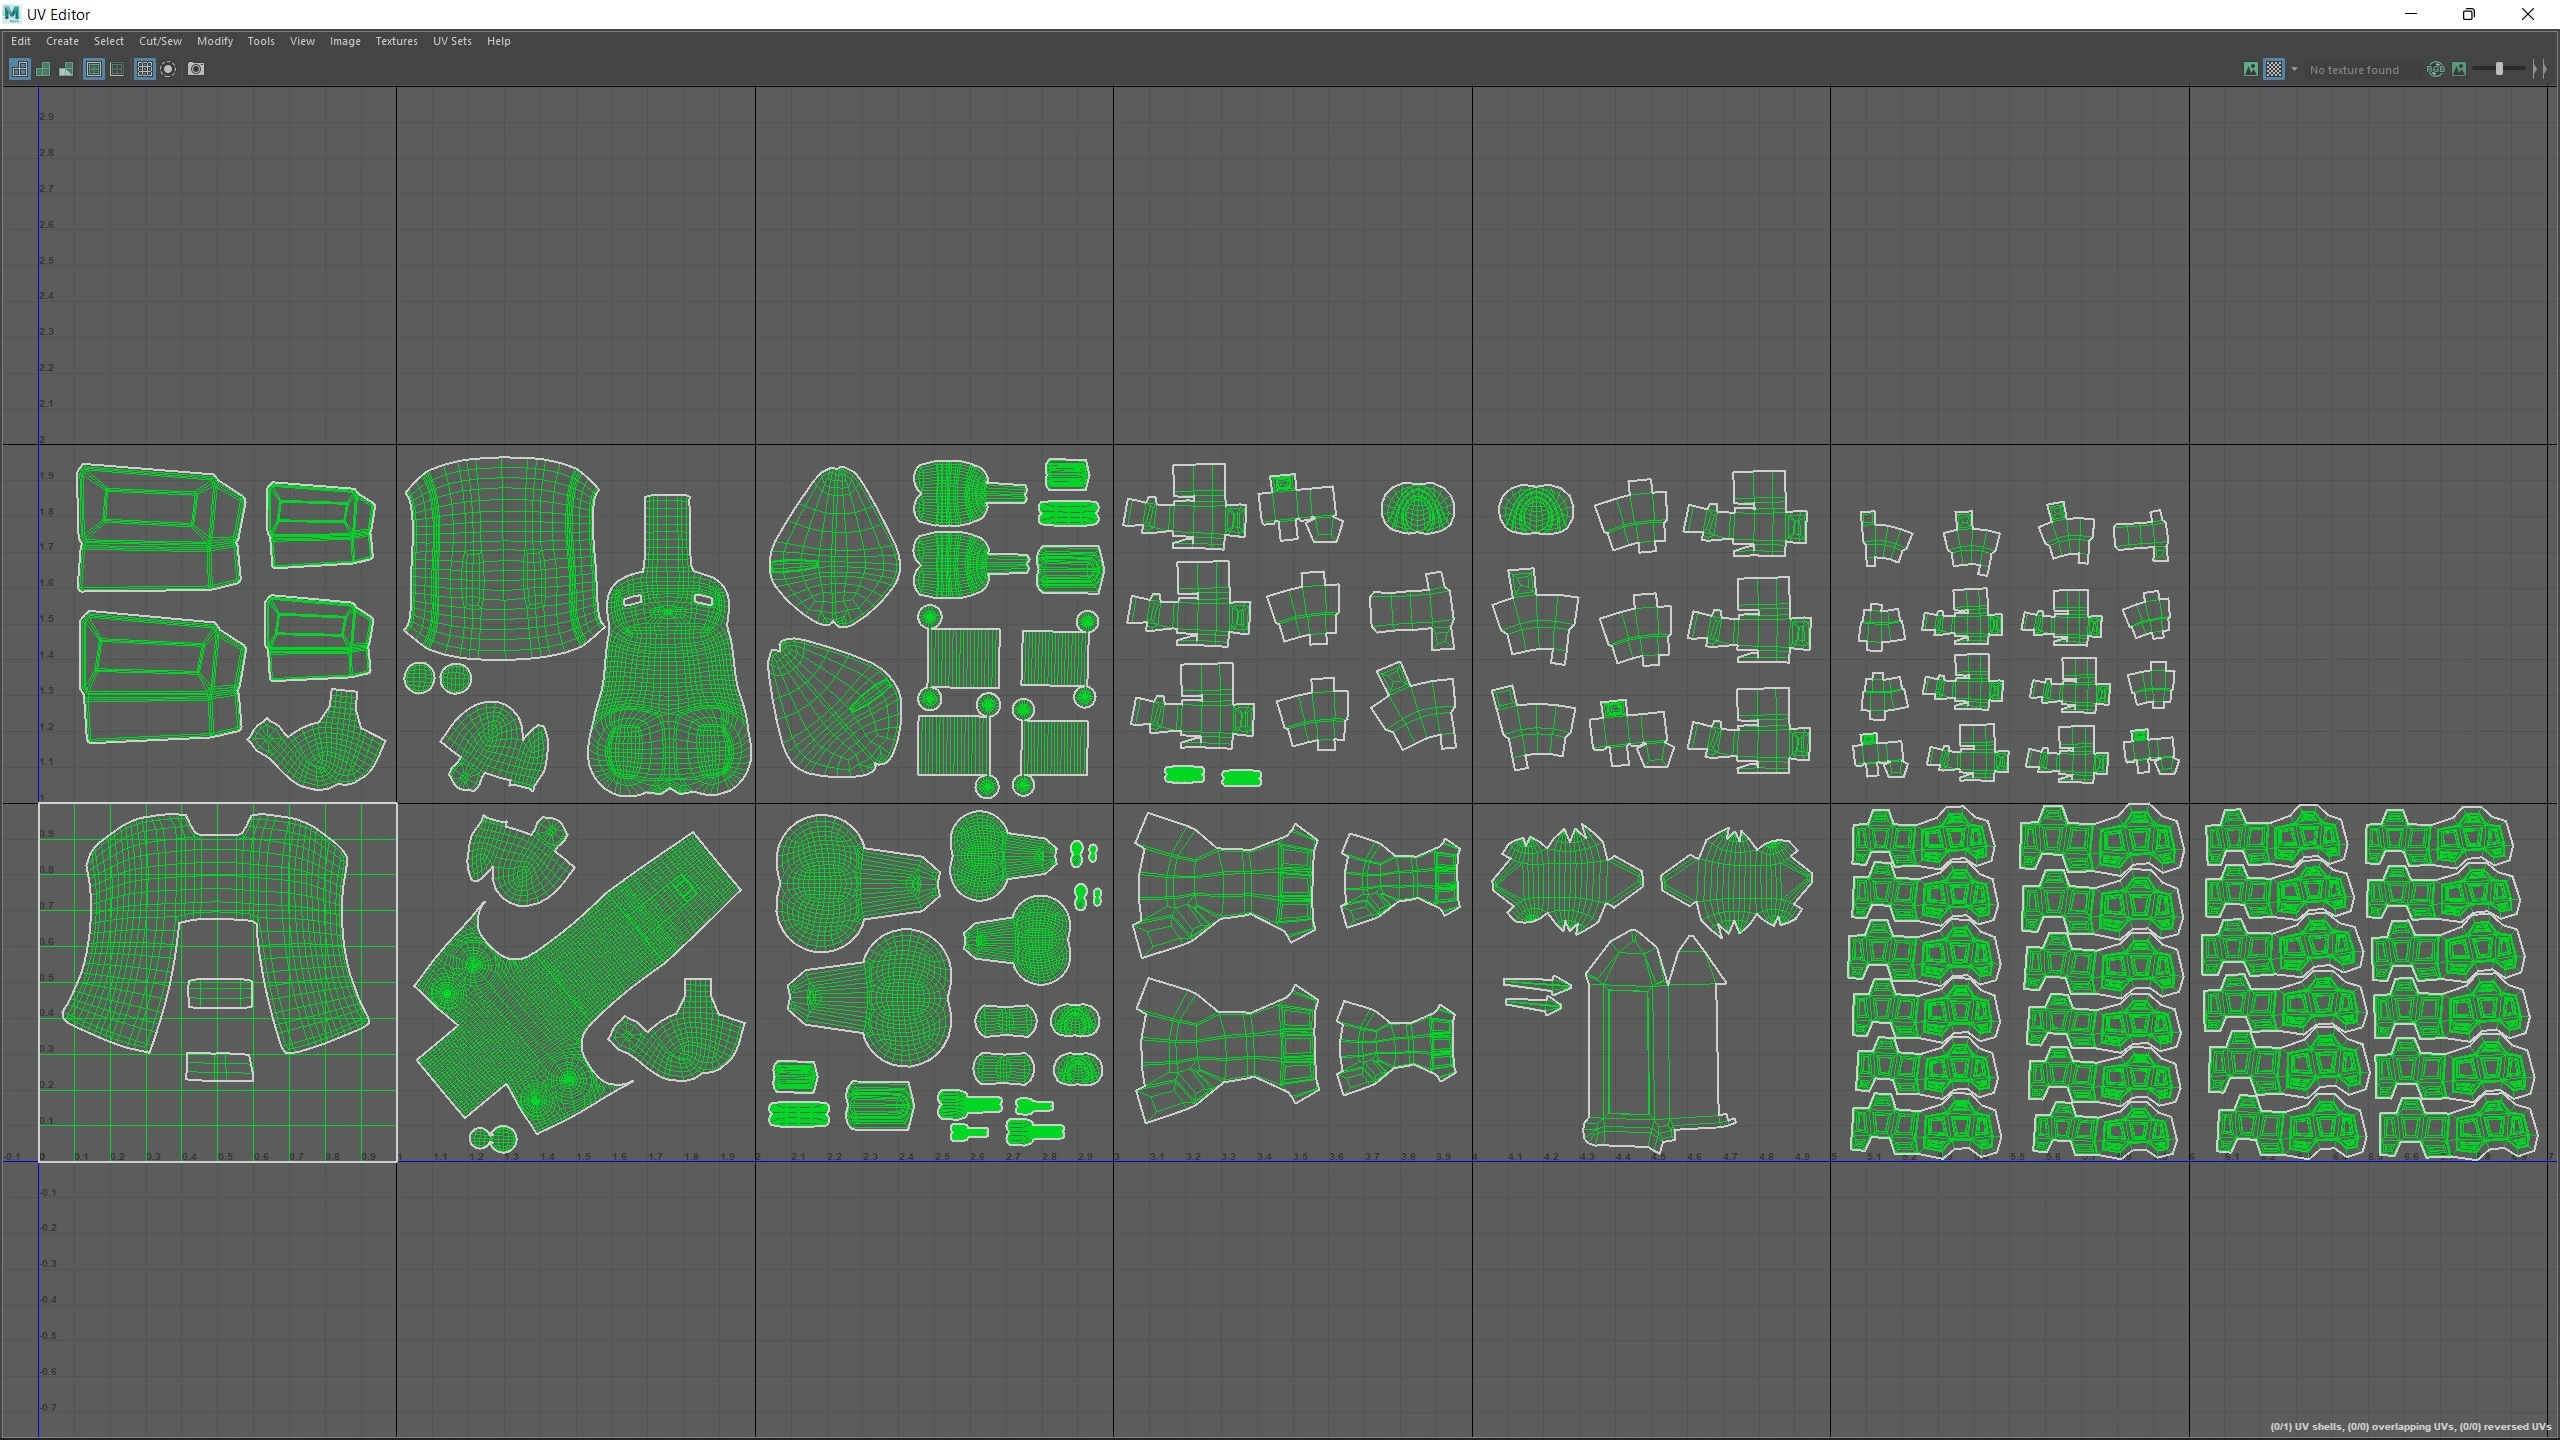The height and width of the screenshot is (1440, 2560).
Task: Click the UV snapshot camera icon
Action: (196, 69)
